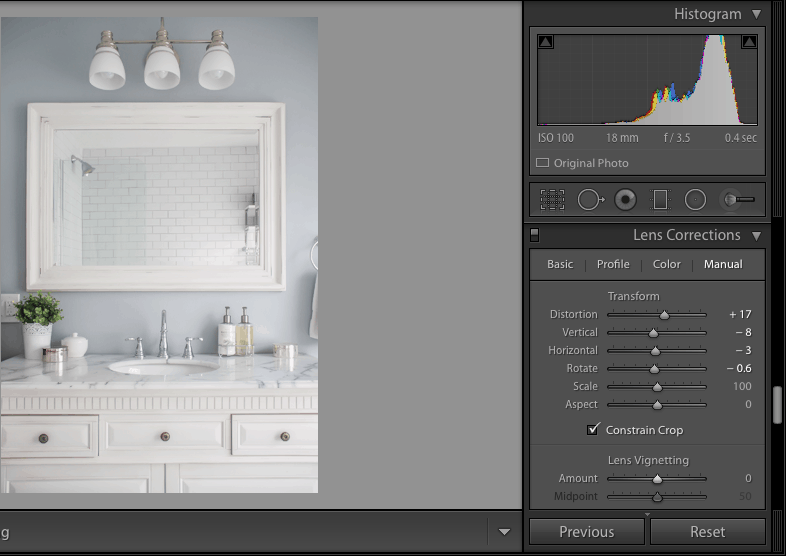
Task: Toggle highlight clipping indicator in histogram
Action: pos(749,42)
